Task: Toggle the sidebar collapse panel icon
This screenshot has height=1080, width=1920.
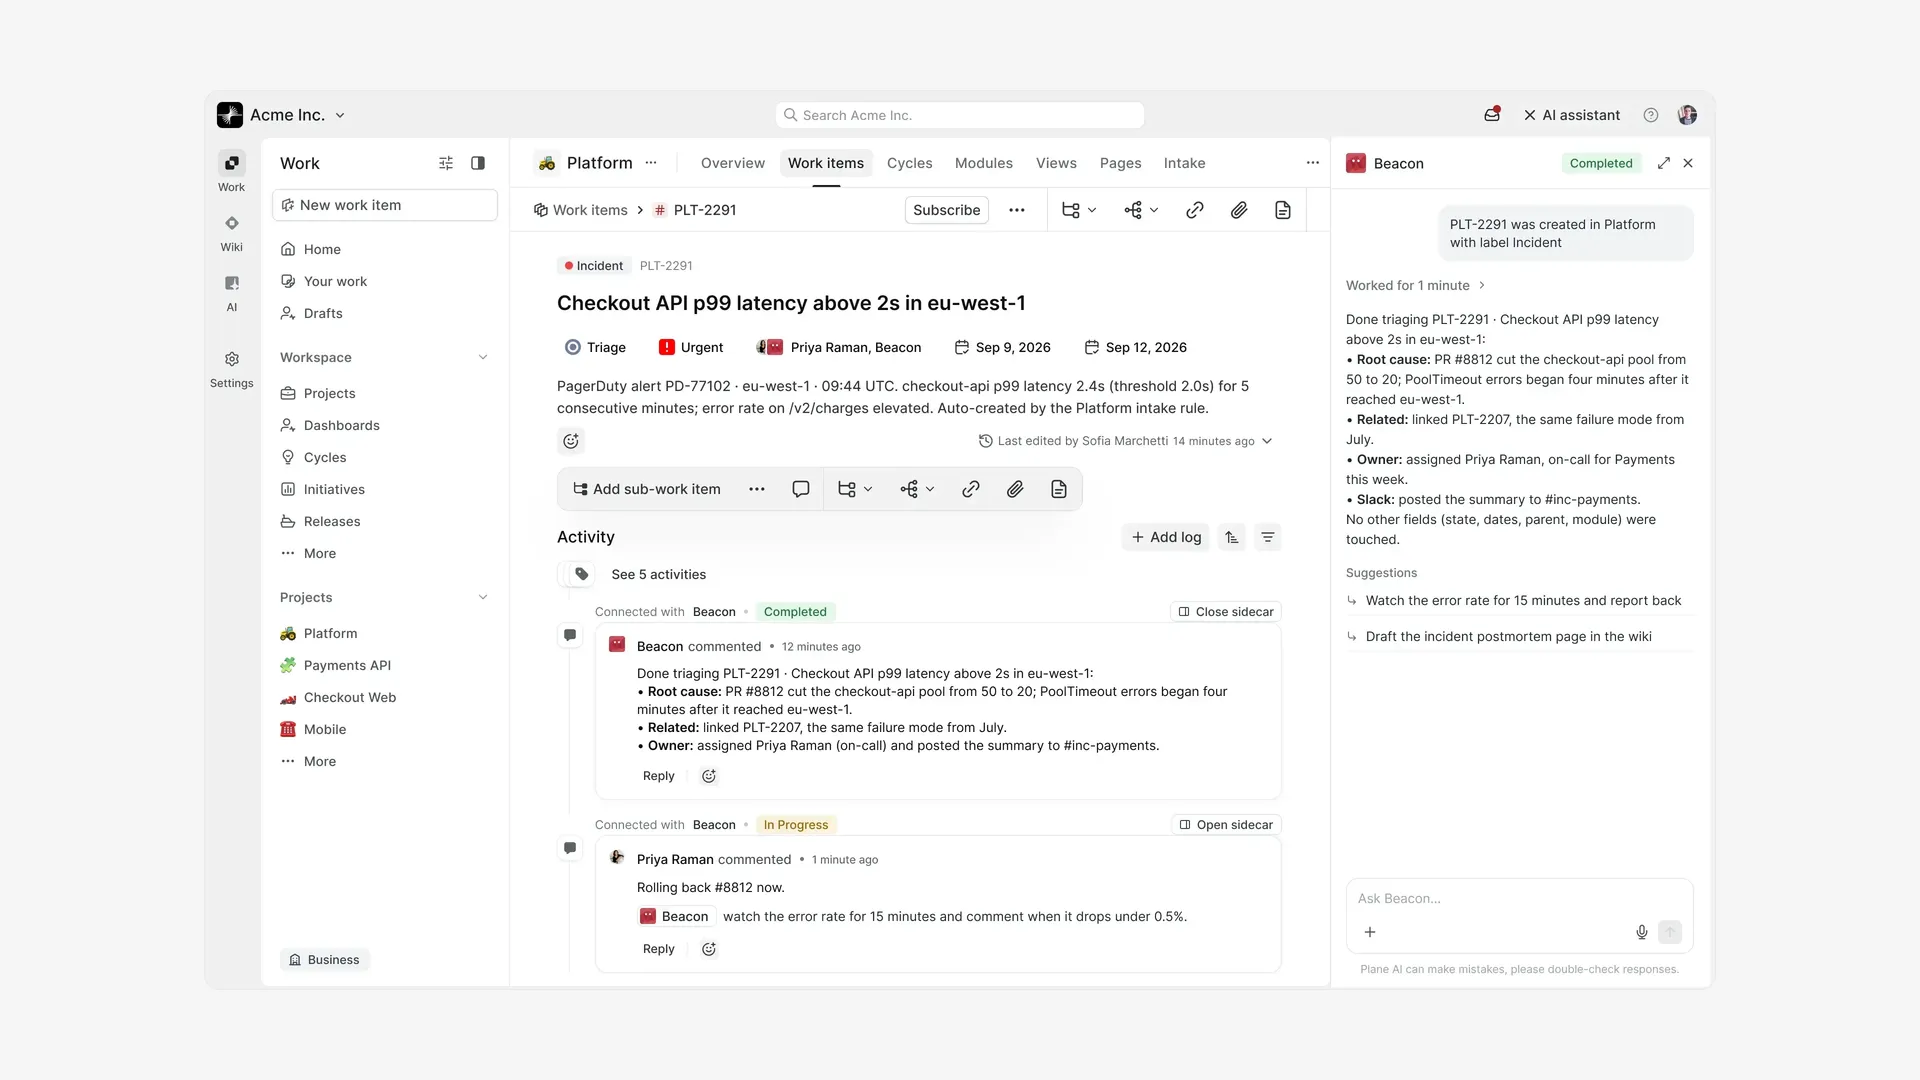Action: pos(478,163)
